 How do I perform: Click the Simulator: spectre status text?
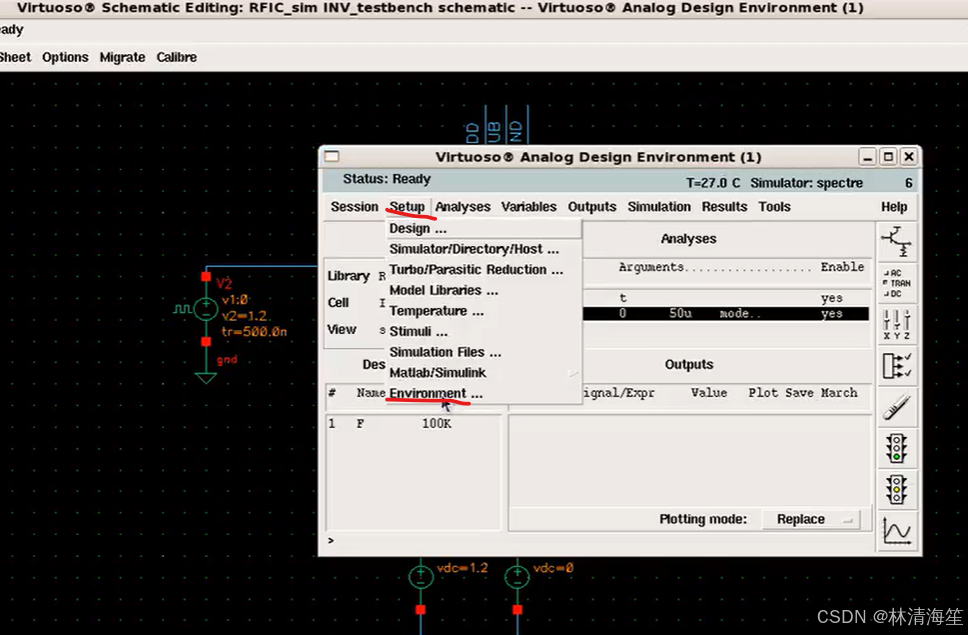tap(806, 183)
